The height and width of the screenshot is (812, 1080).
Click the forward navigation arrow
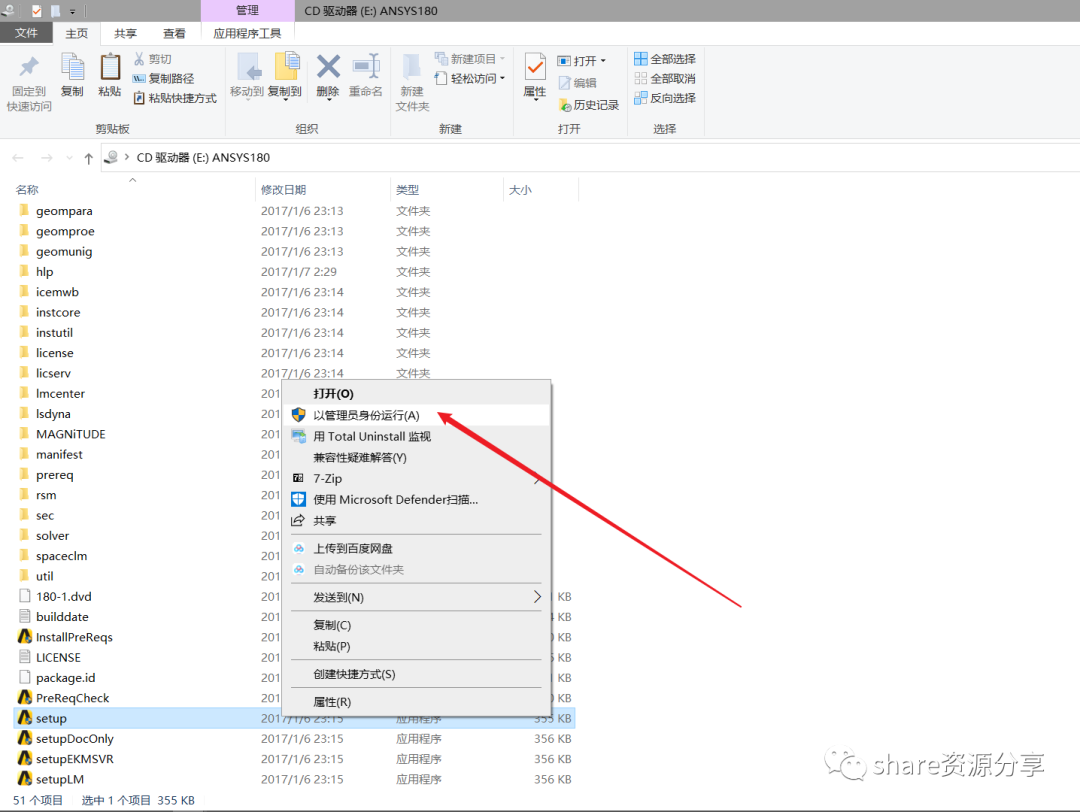point(47,158)
